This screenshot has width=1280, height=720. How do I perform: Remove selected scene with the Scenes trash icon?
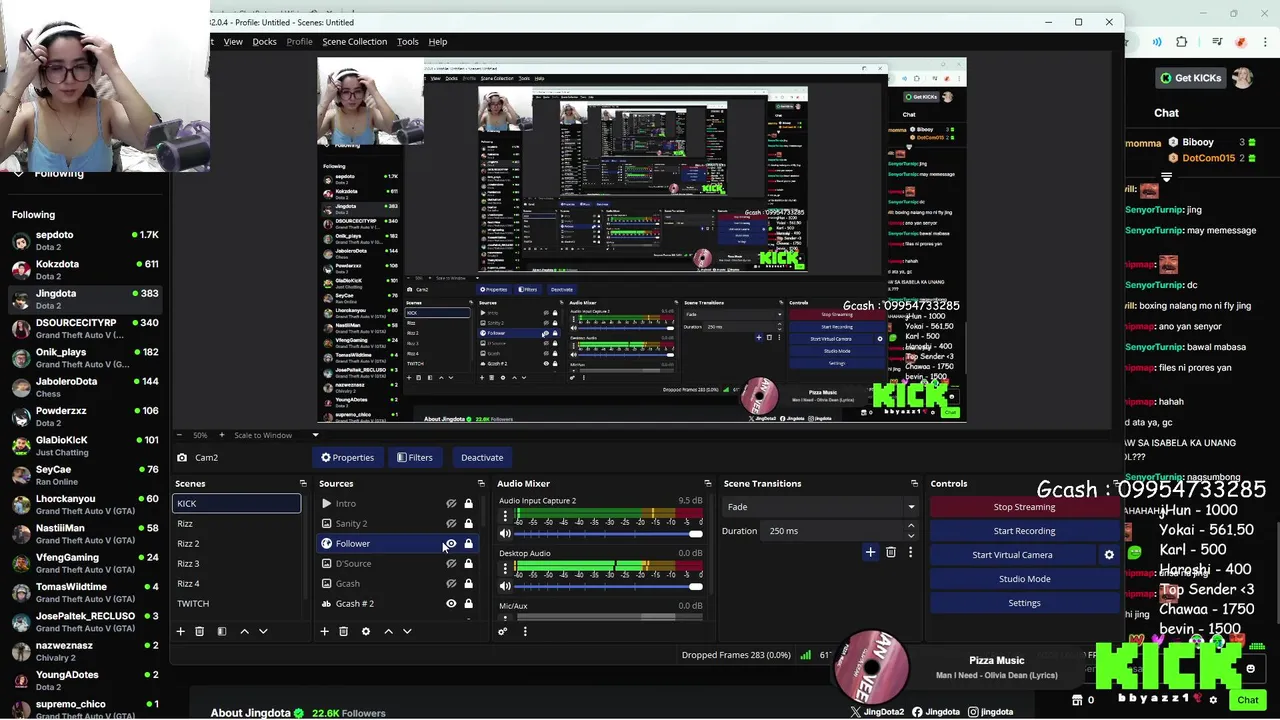(x=200, y=631)
